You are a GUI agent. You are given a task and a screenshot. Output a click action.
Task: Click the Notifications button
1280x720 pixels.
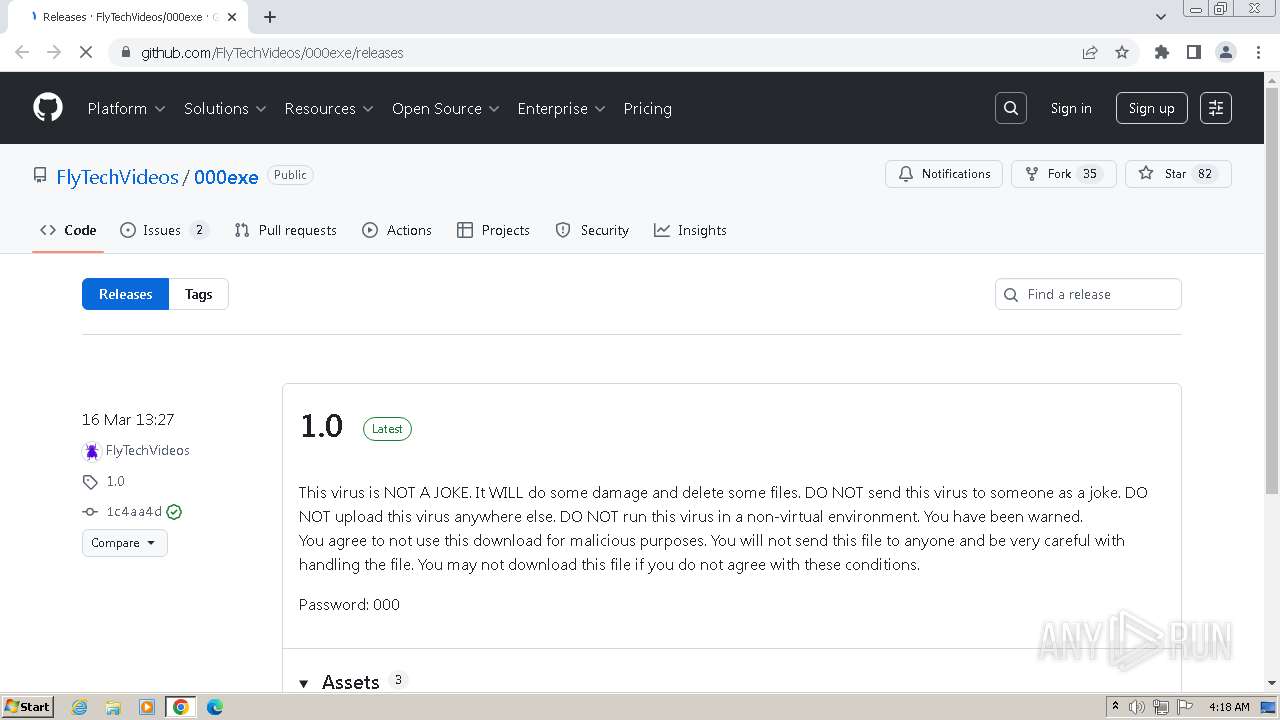[x=944, y=174]
